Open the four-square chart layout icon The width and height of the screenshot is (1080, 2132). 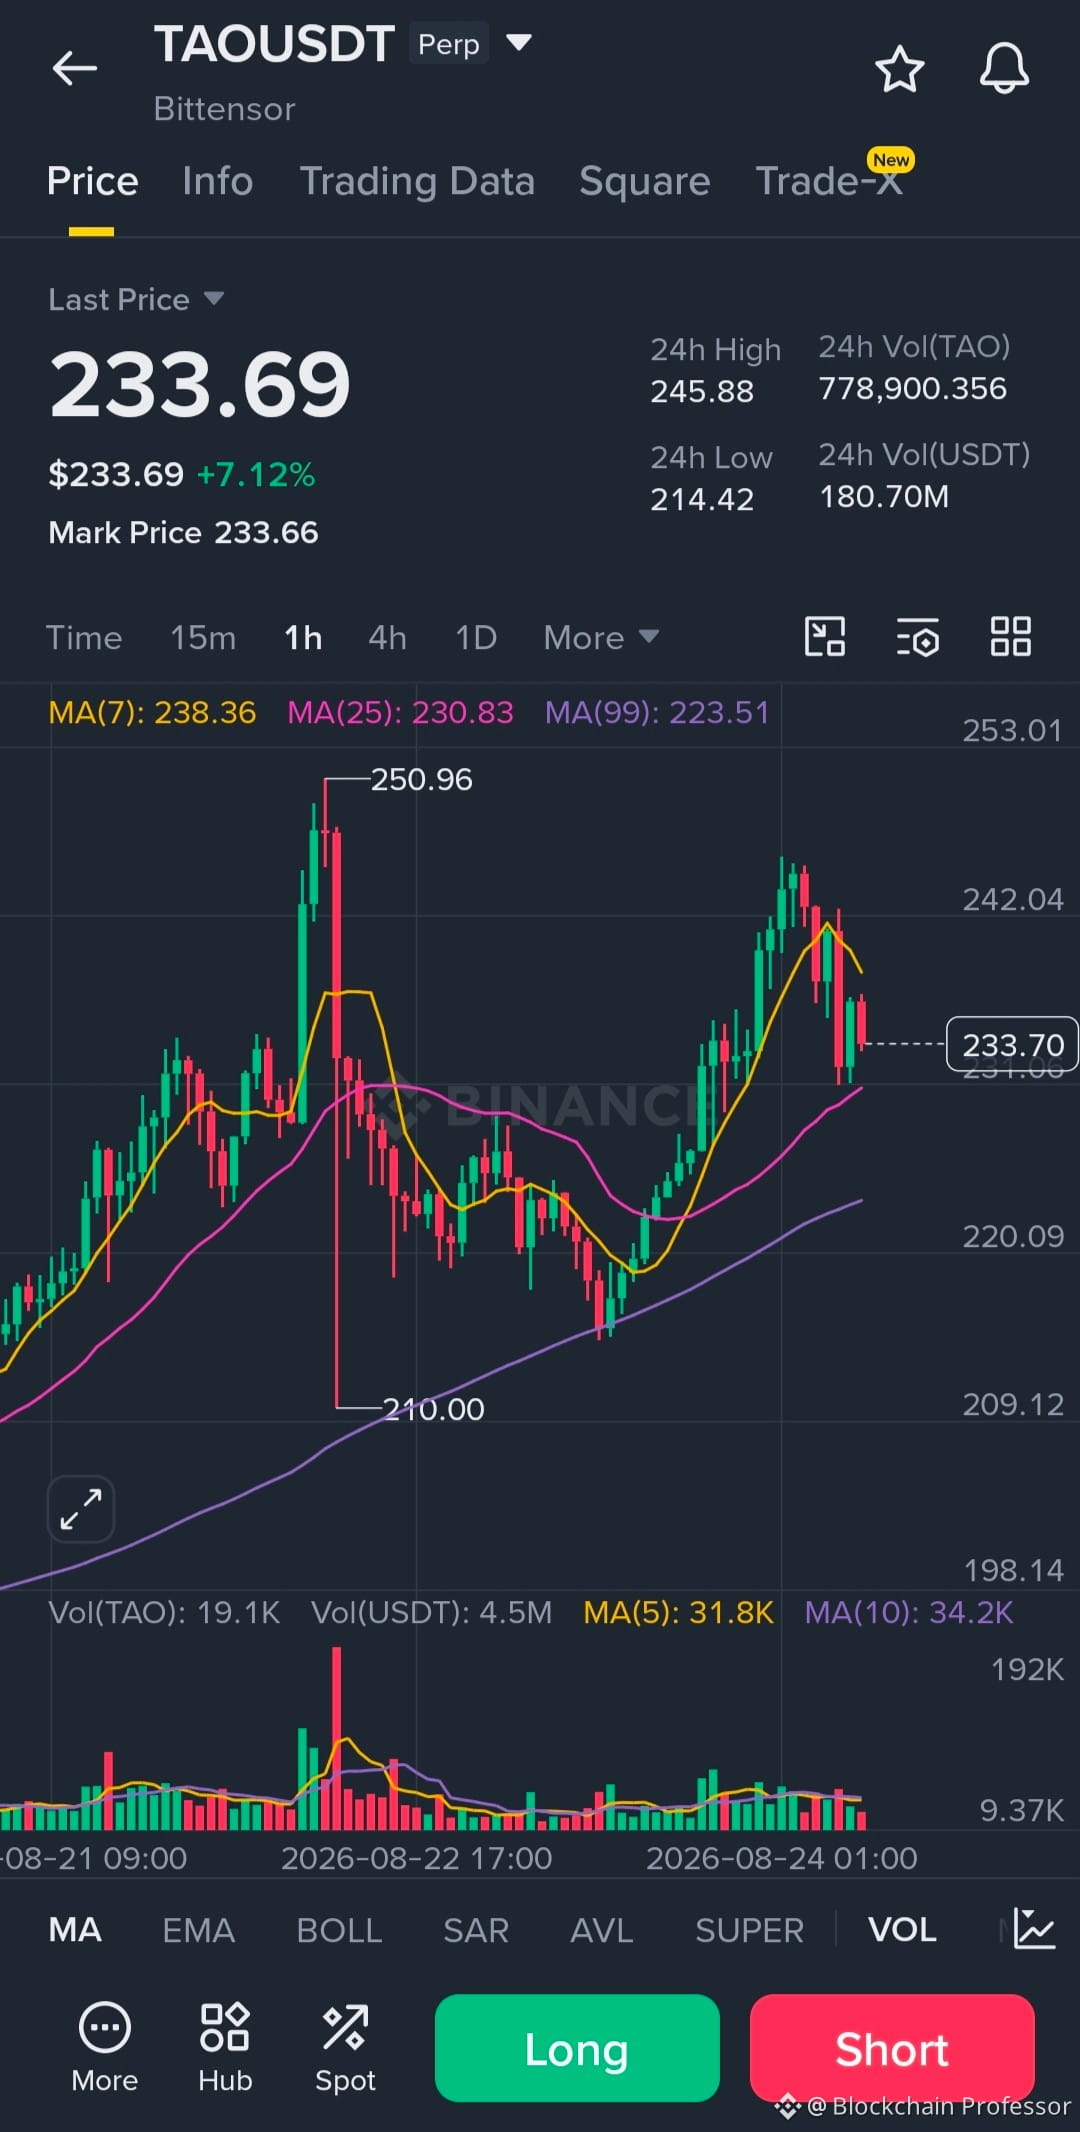click(x=1010, y=637)
